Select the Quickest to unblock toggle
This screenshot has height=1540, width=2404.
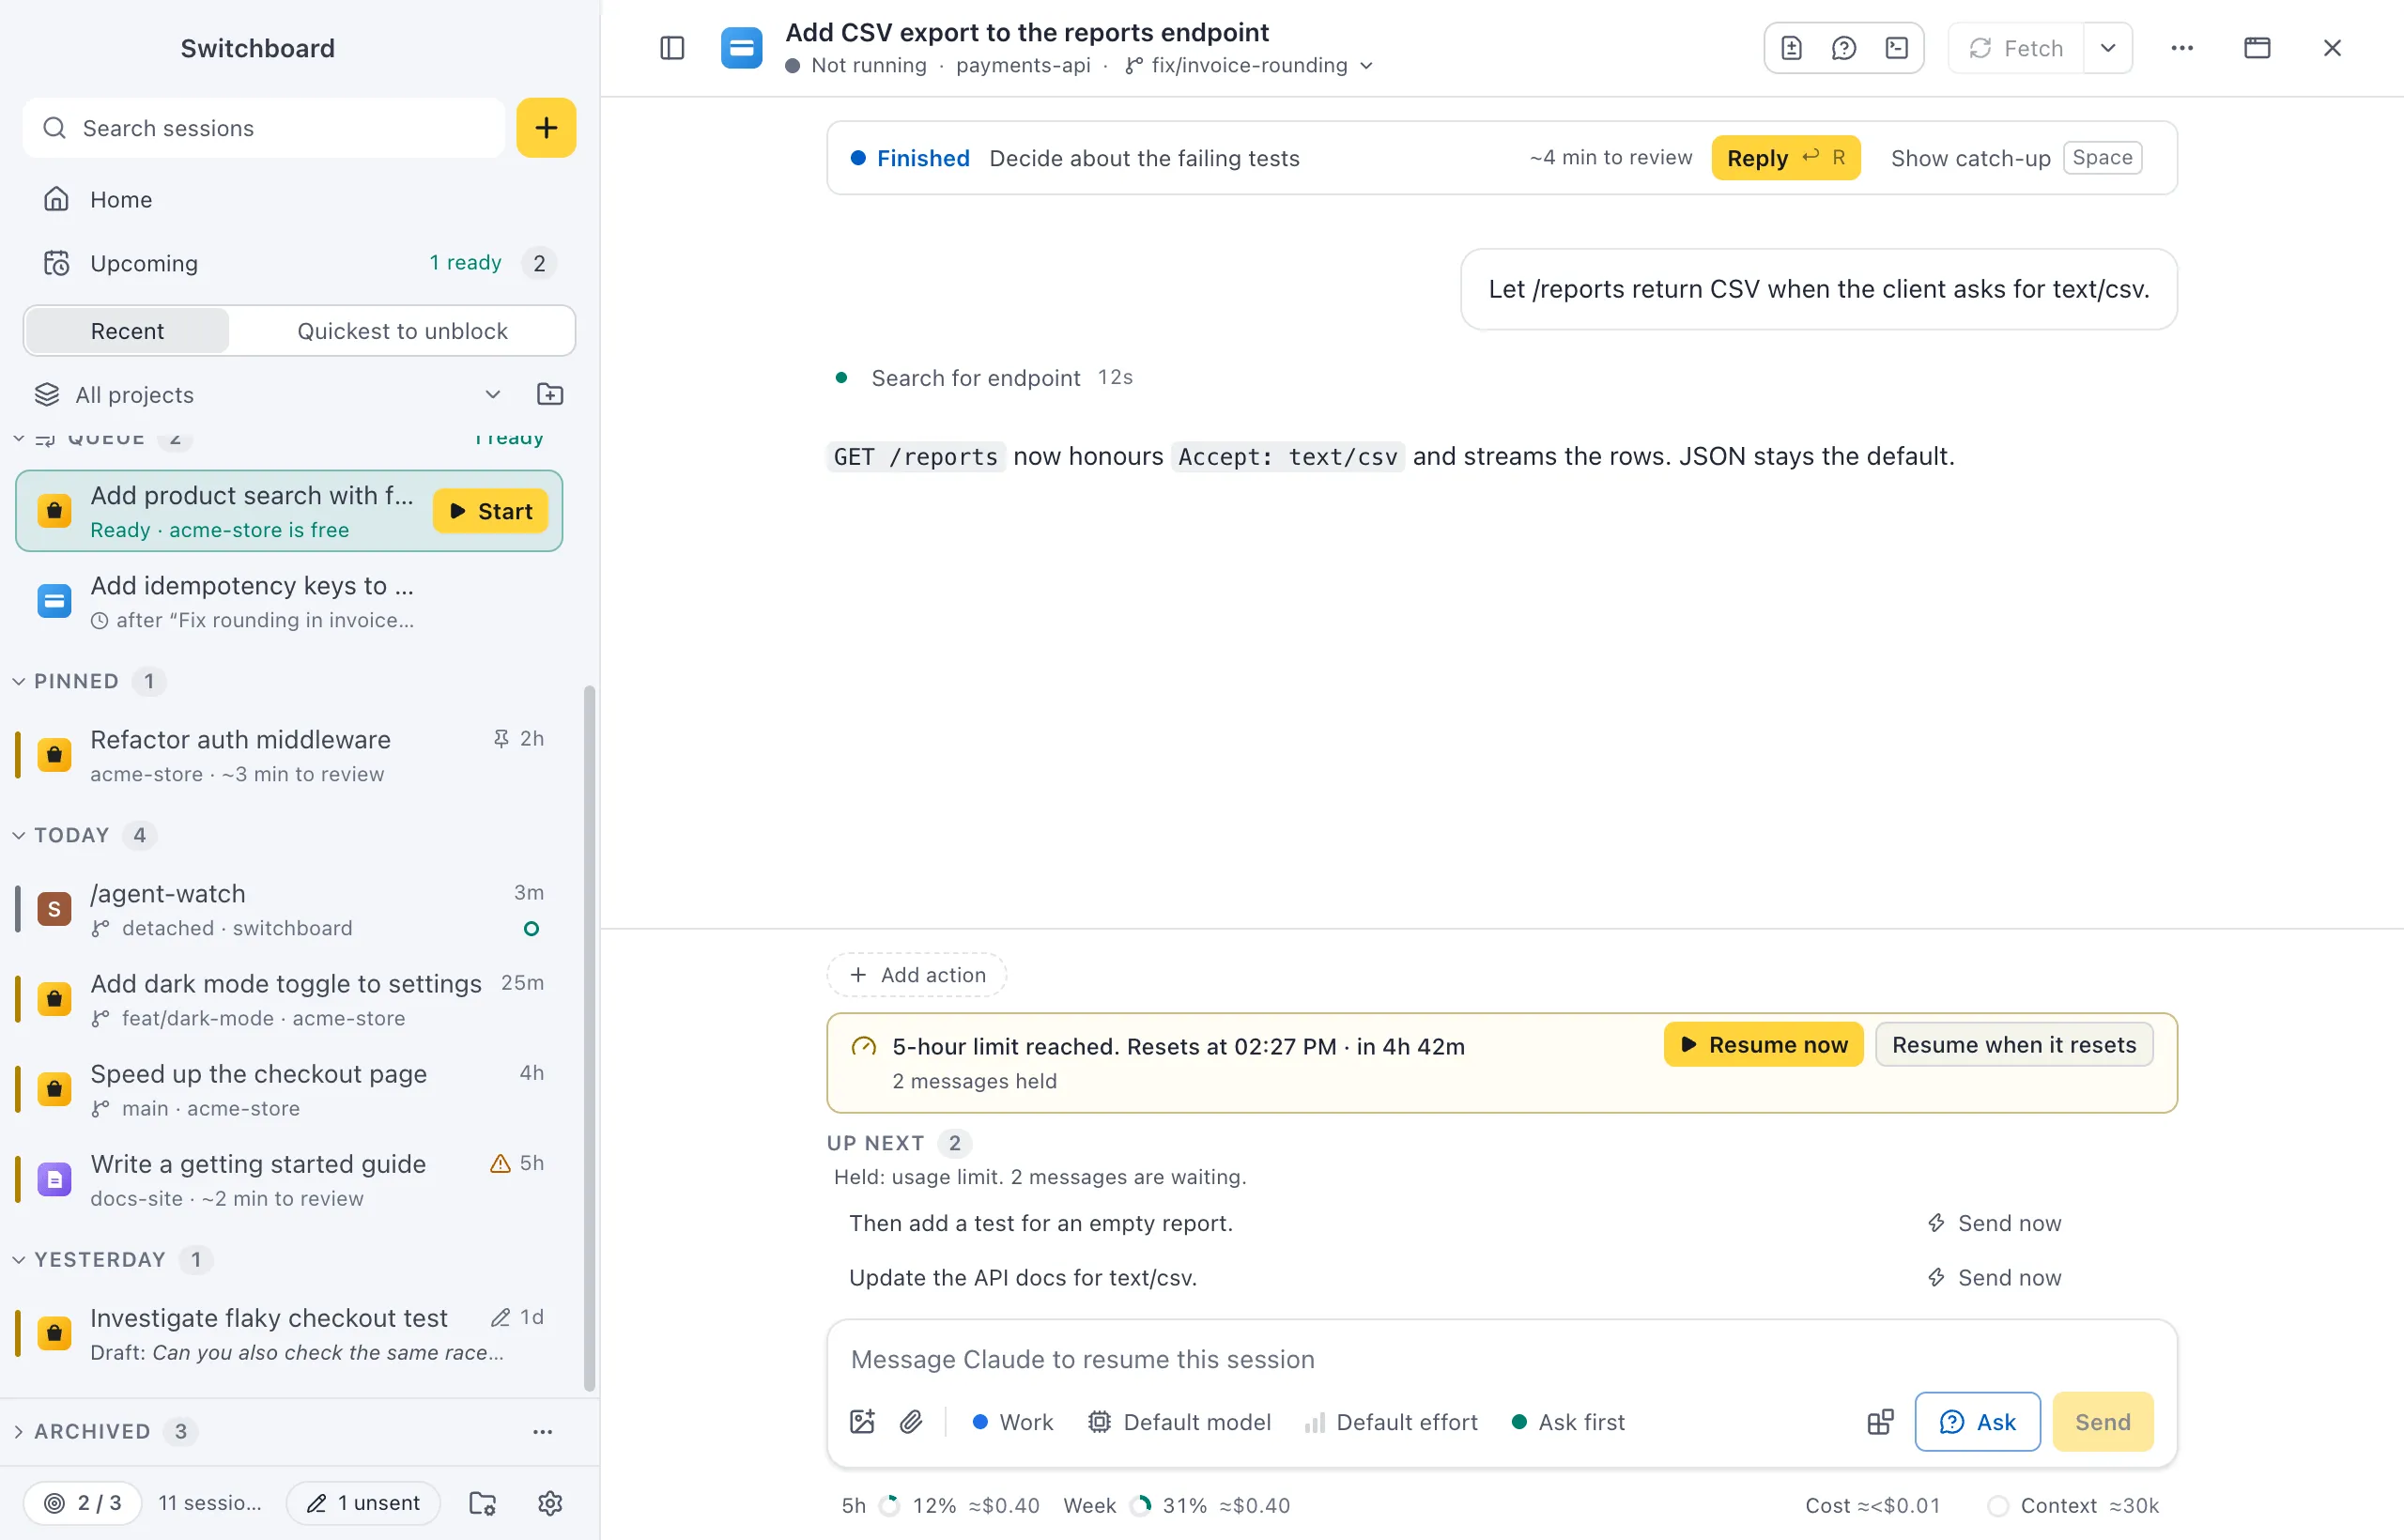pos(402,331)
